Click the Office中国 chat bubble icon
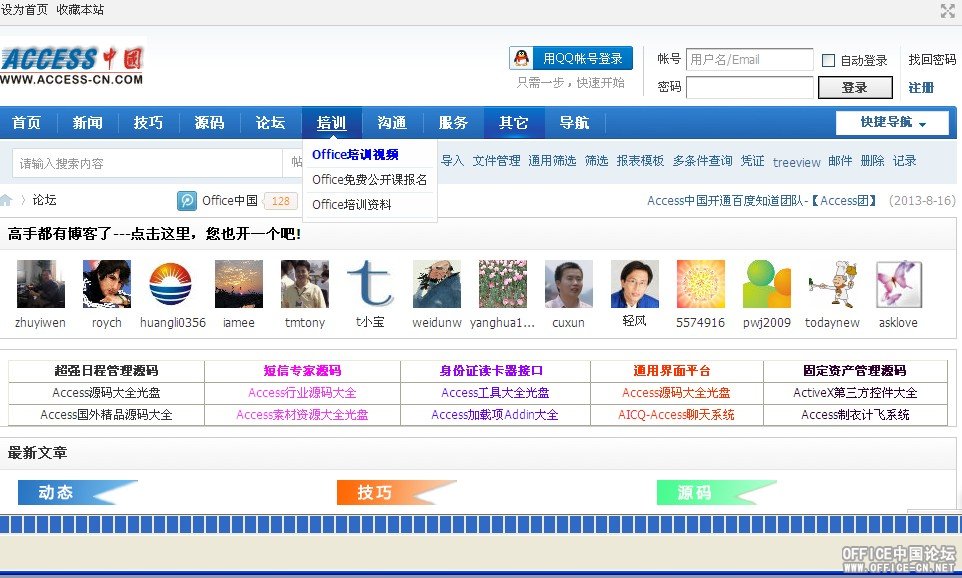 coord(187,201)
